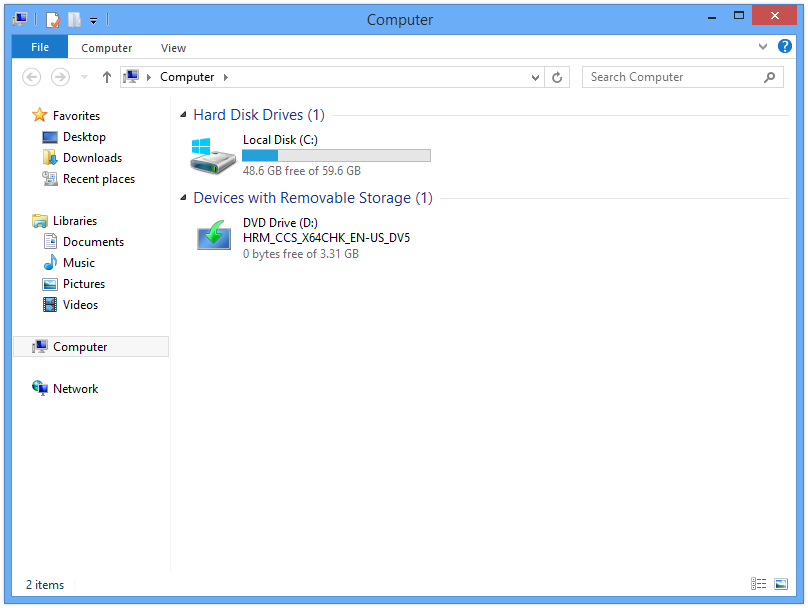The width and height of the screenshot is (808, 608).
Task: Click the Local Disk (C:) label
Action: 280,140
